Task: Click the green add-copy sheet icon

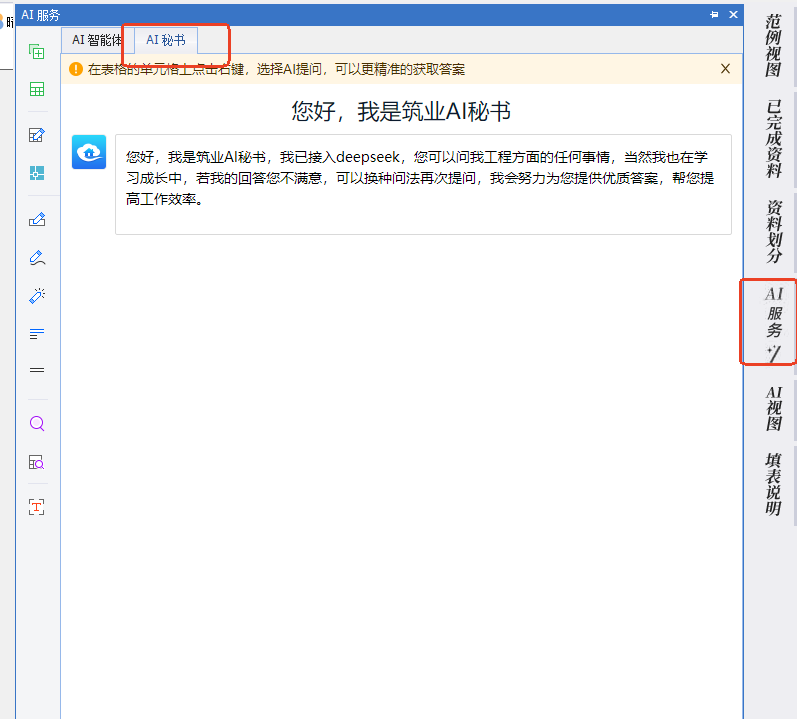Action: click(37, 52)
